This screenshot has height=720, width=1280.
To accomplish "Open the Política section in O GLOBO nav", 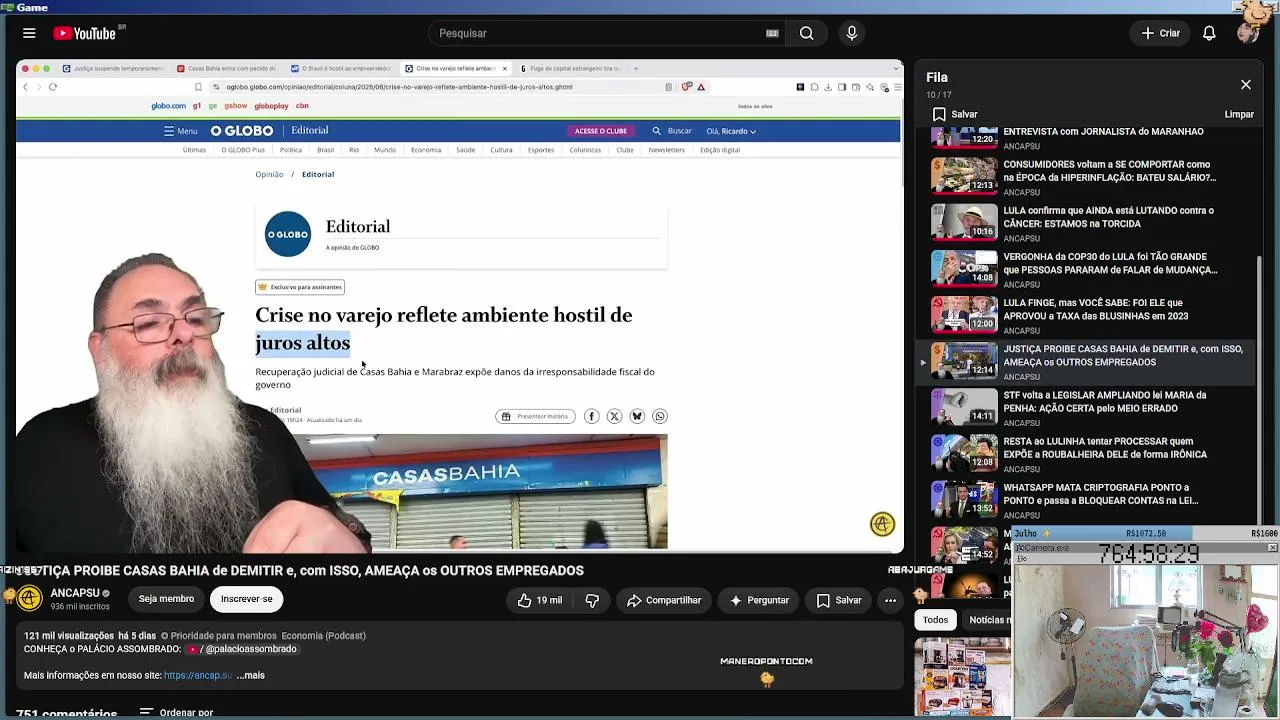I will tap(291, 150).
